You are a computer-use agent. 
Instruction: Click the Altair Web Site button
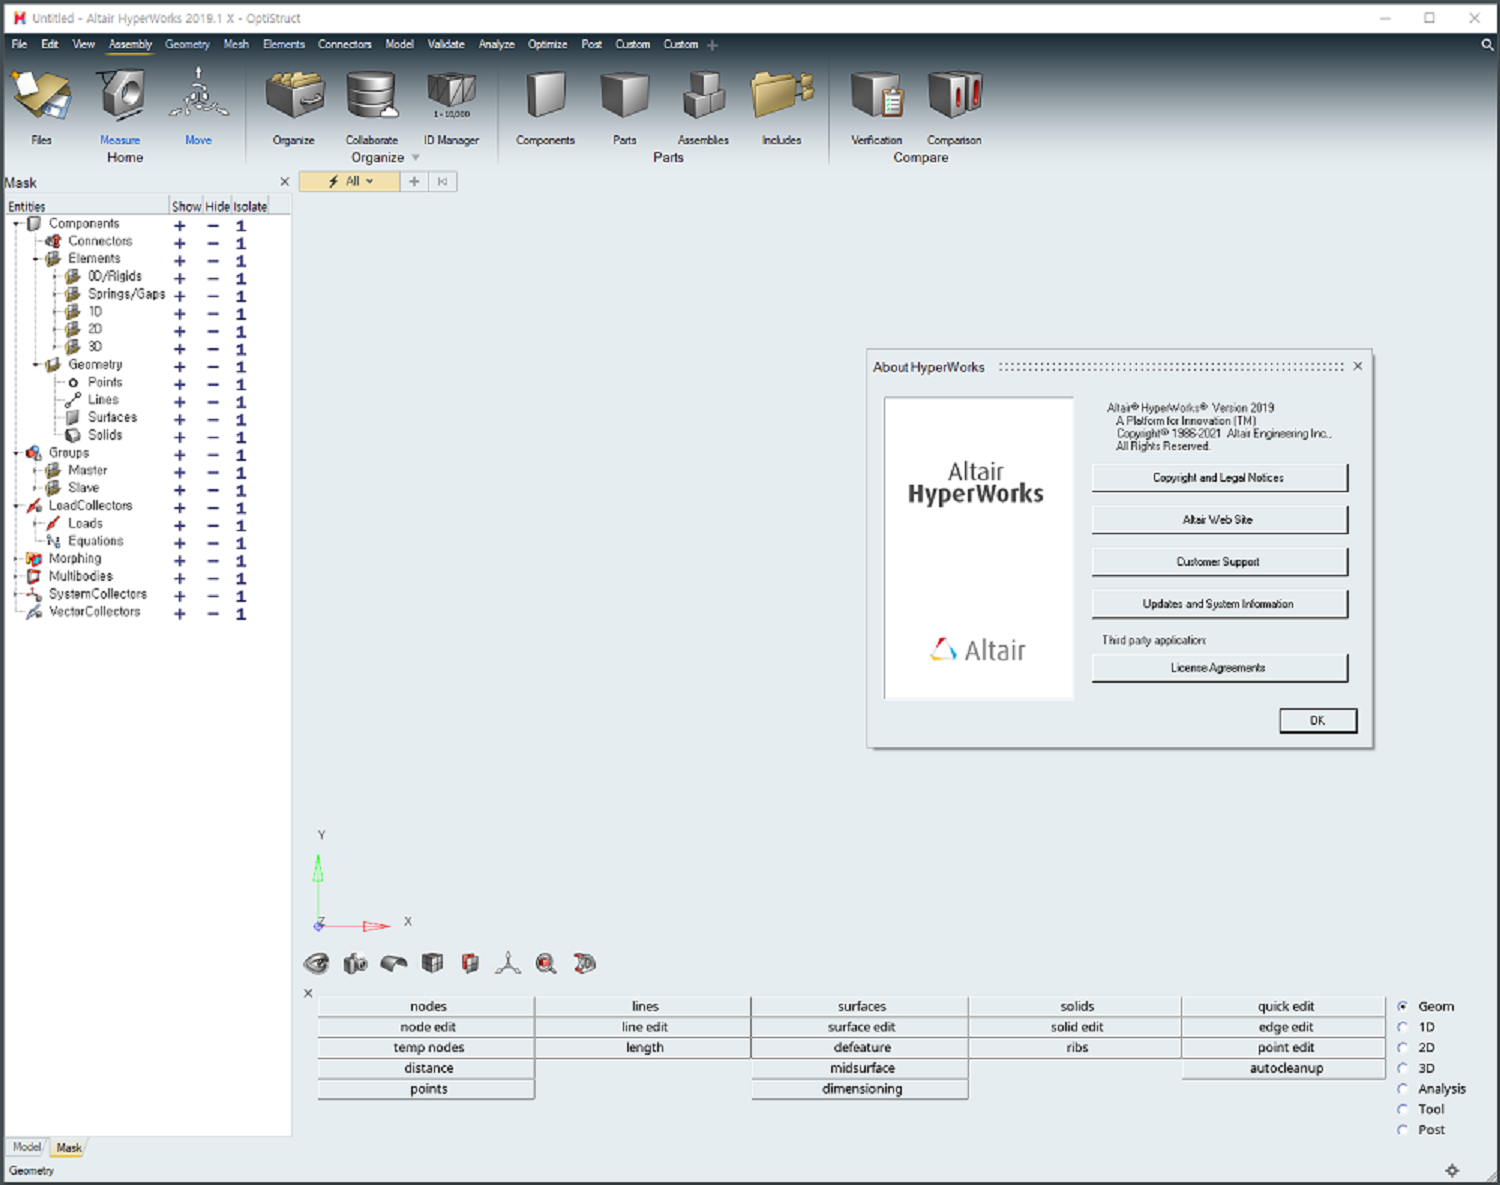point(1219,520)
